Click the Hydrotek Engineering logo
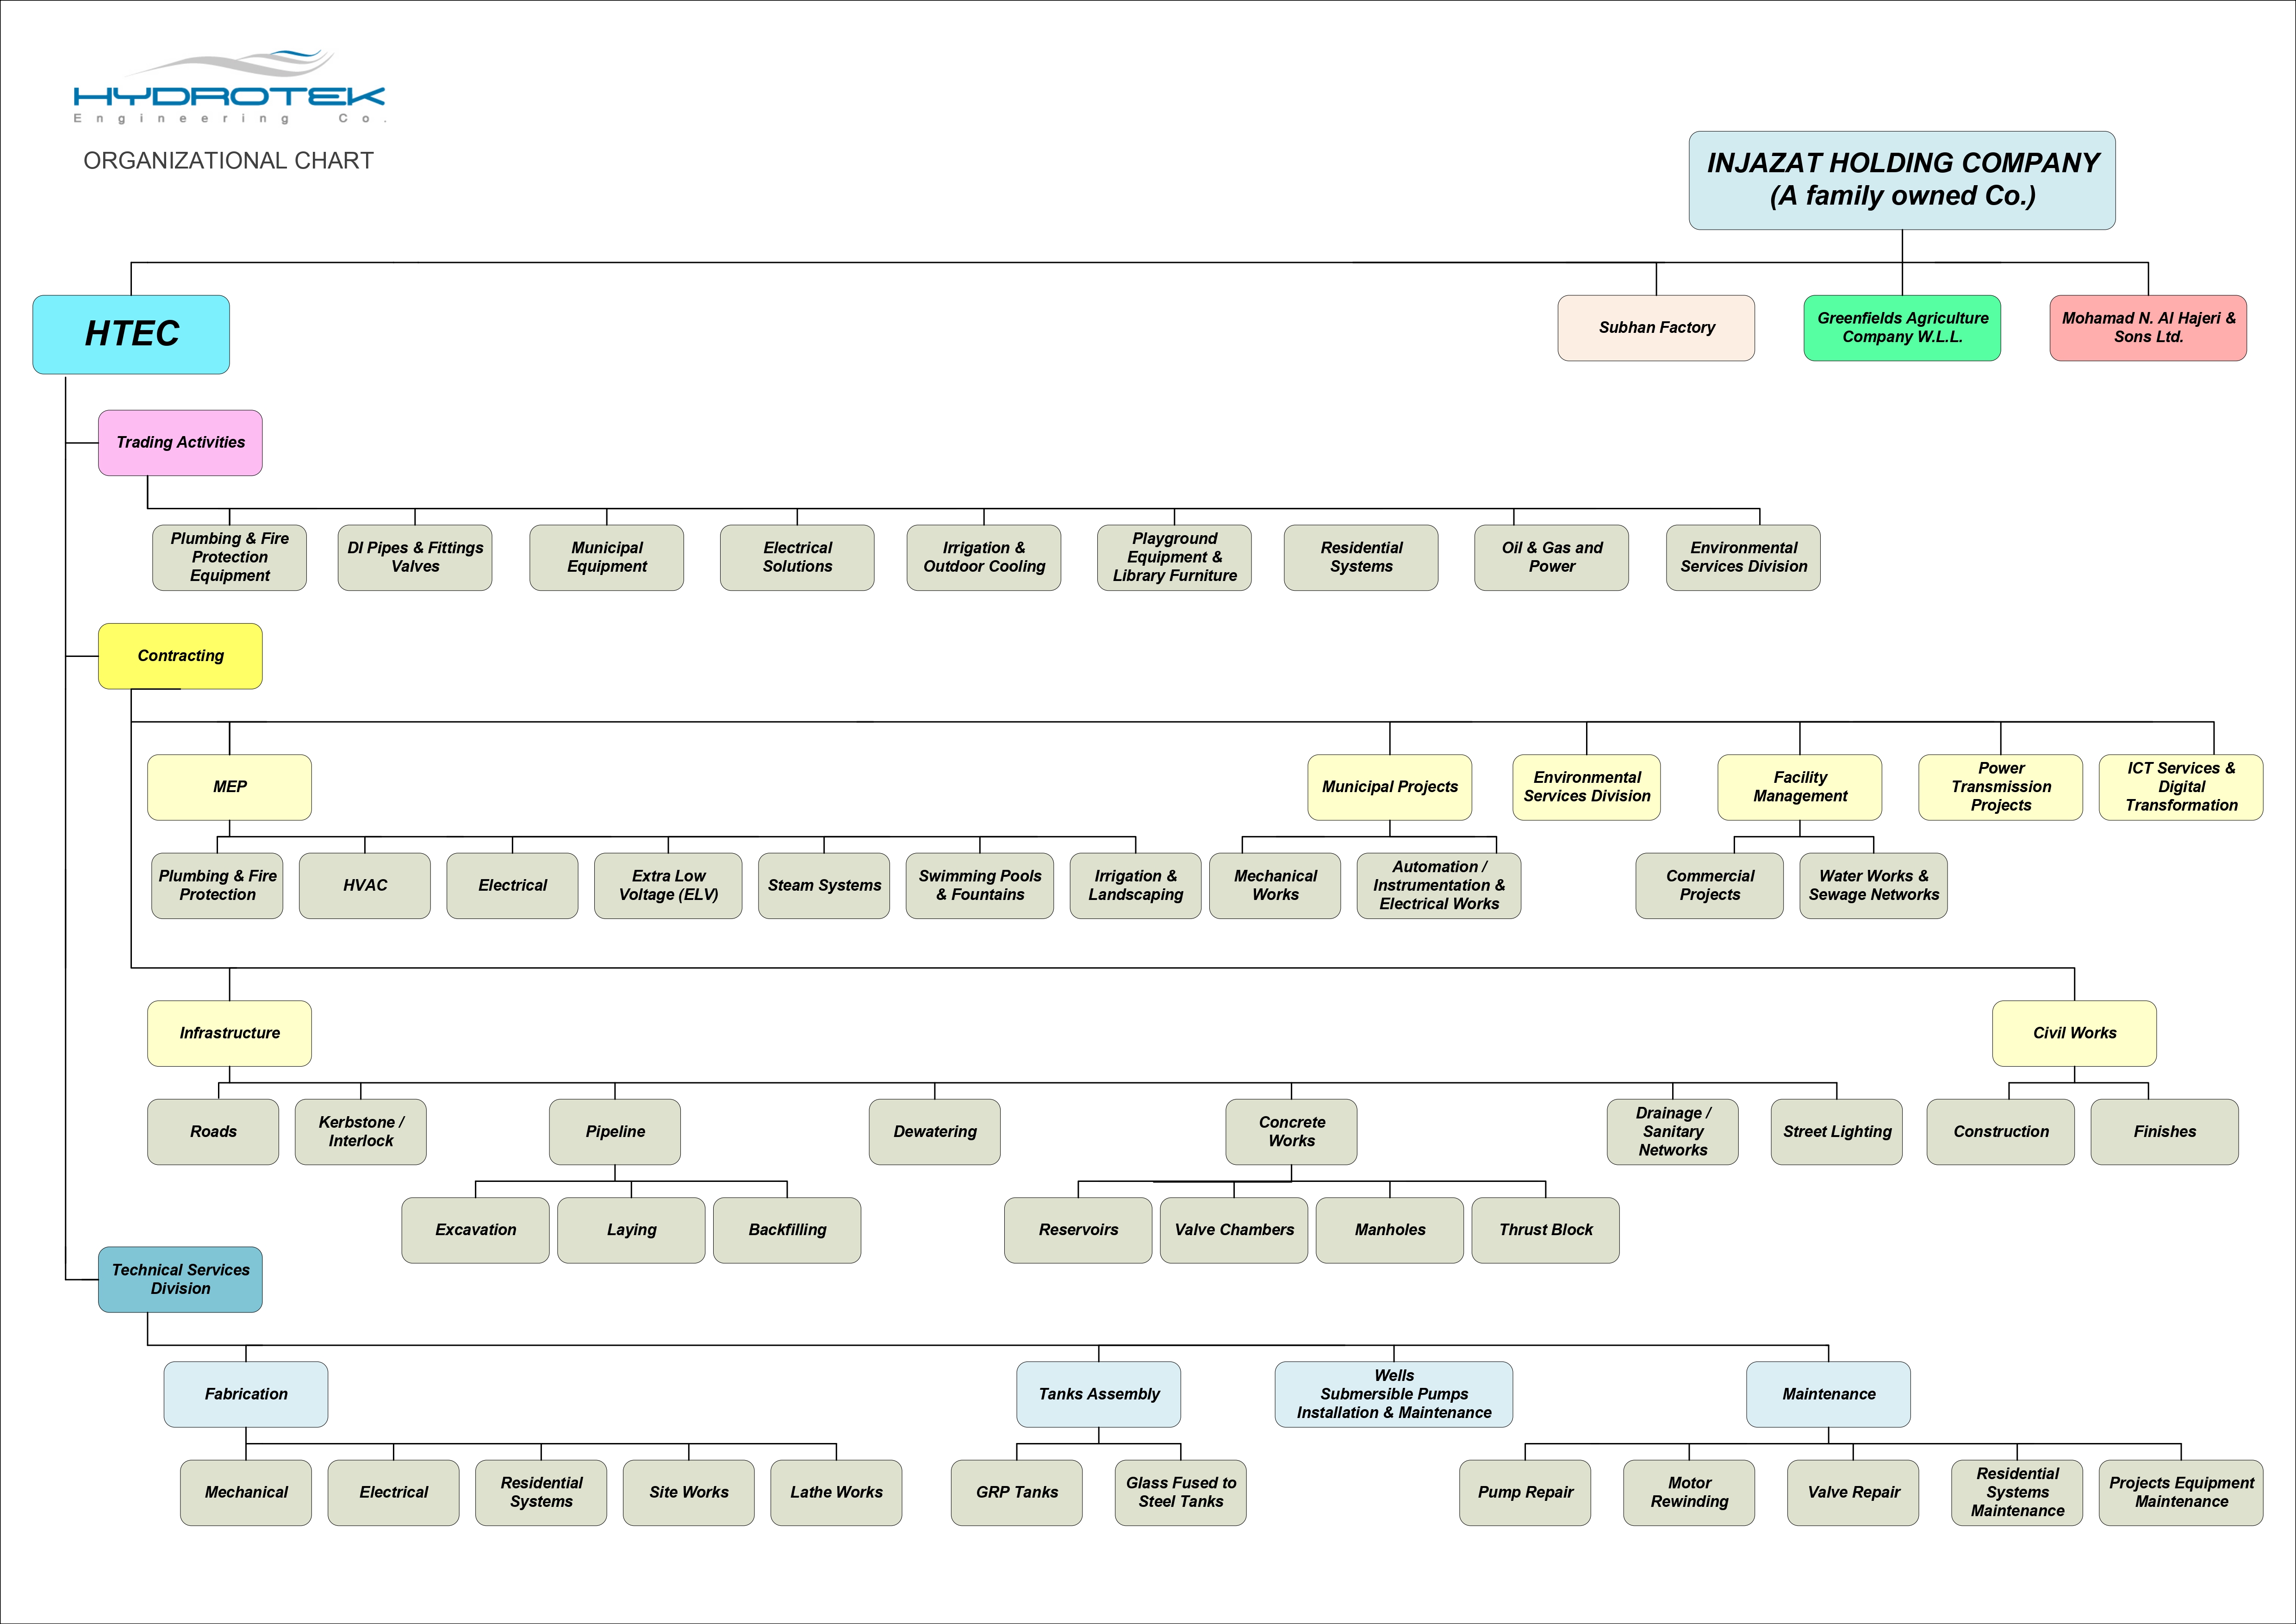Image resolution: width=2296 pixels, height=1624 pixels. pyautogui.click(x=228, y=87)
